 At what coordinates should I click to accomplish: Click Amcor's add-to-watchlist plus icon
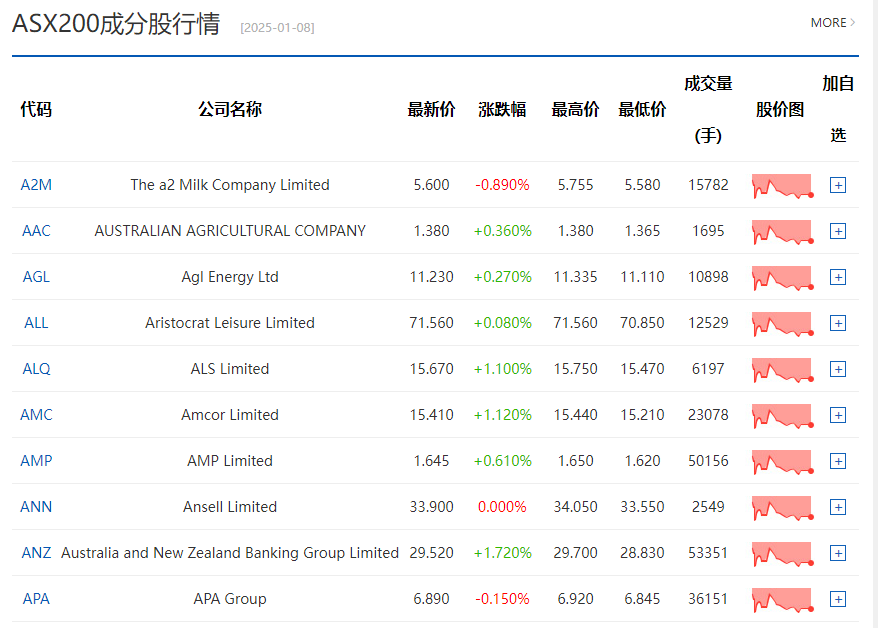[x=837, y=415]
